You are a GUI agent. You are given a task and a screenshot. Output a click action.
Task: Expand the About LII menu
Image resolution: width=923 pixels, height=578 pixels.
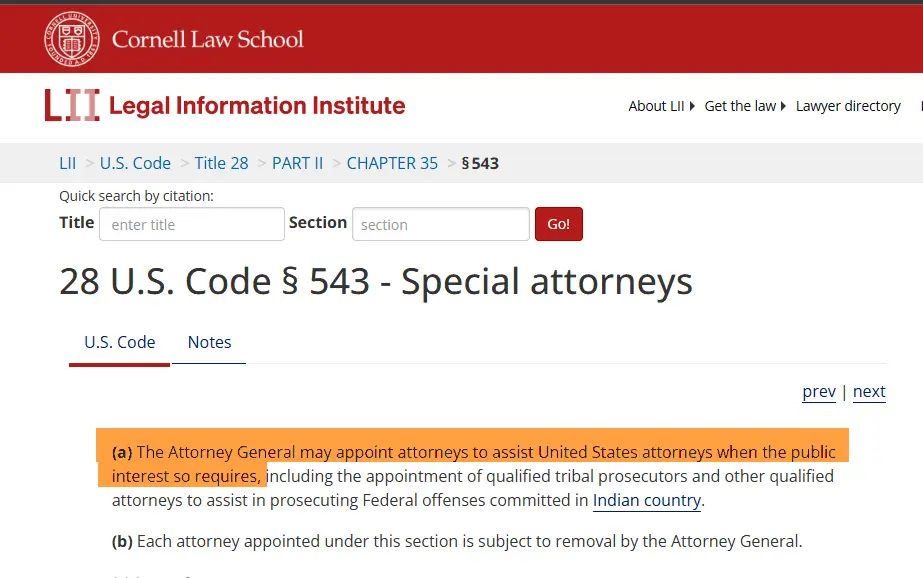click(661, 106)
